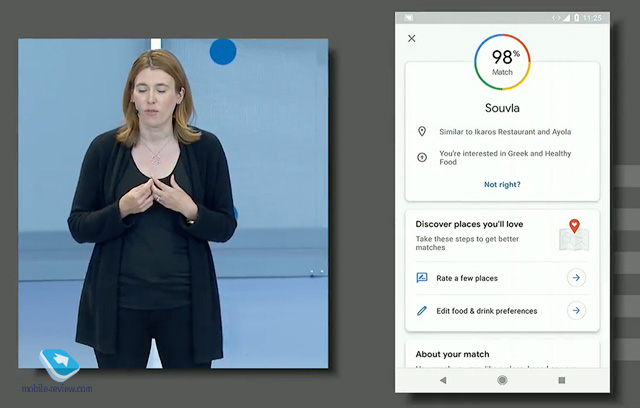Tap the Android recent apps square button
640x408 pixels.
click(562, 380)
